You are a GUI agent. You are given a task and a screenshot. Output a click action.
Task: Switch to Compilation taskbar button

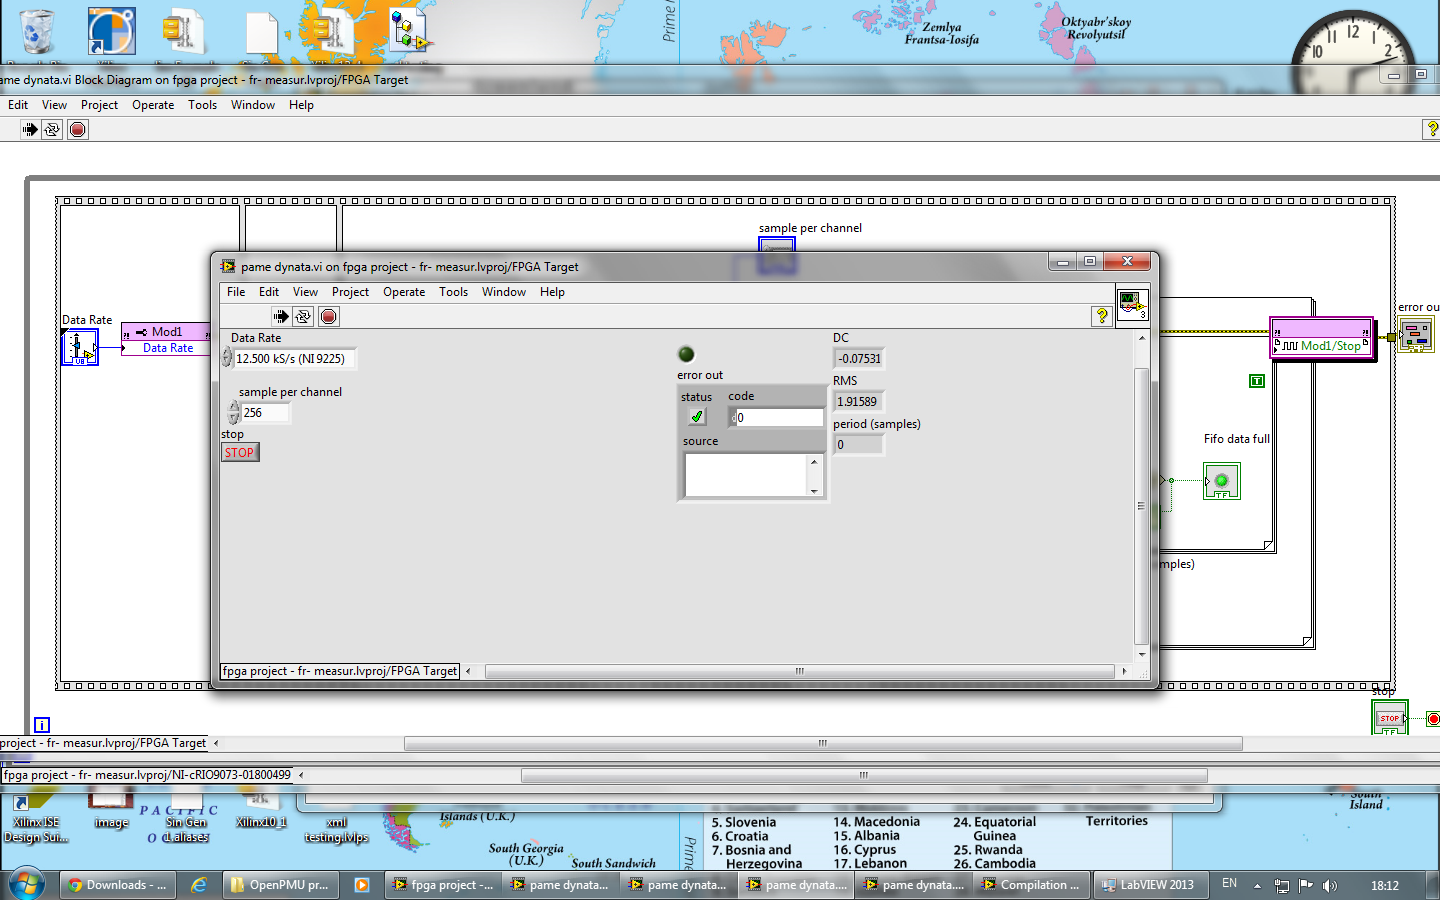(x=1031, y=885)
